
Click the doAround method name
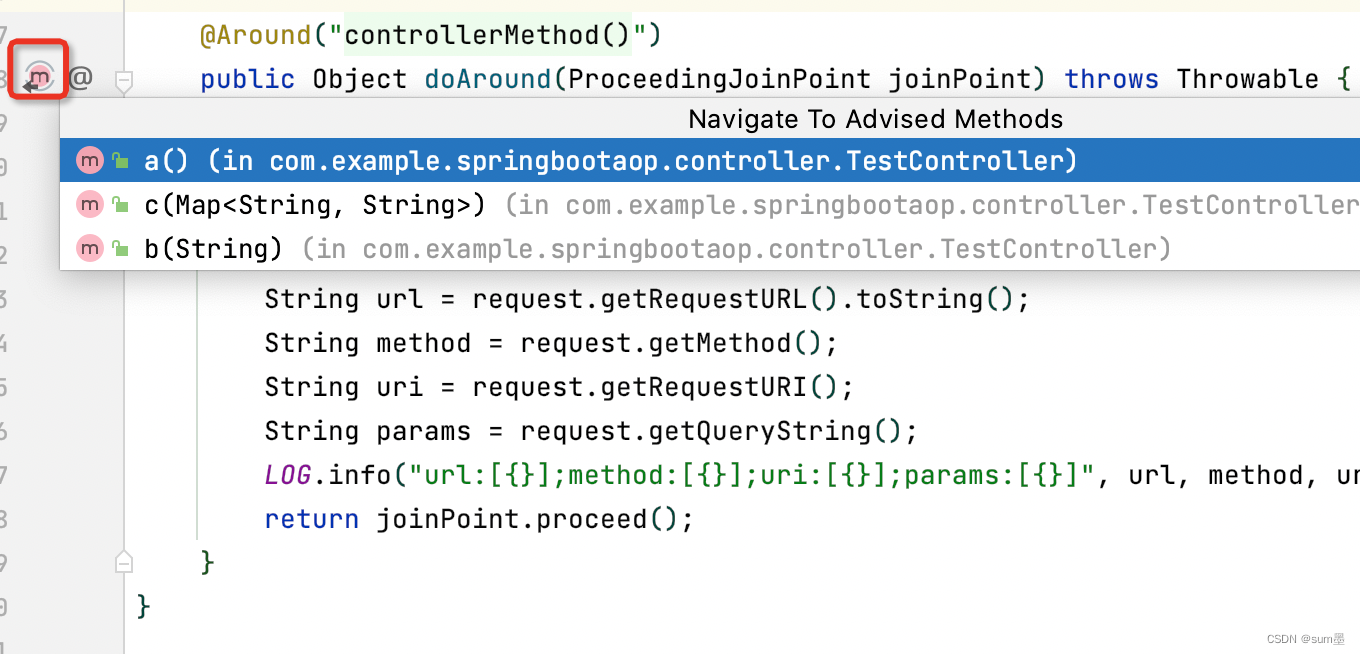coord(488,79)
